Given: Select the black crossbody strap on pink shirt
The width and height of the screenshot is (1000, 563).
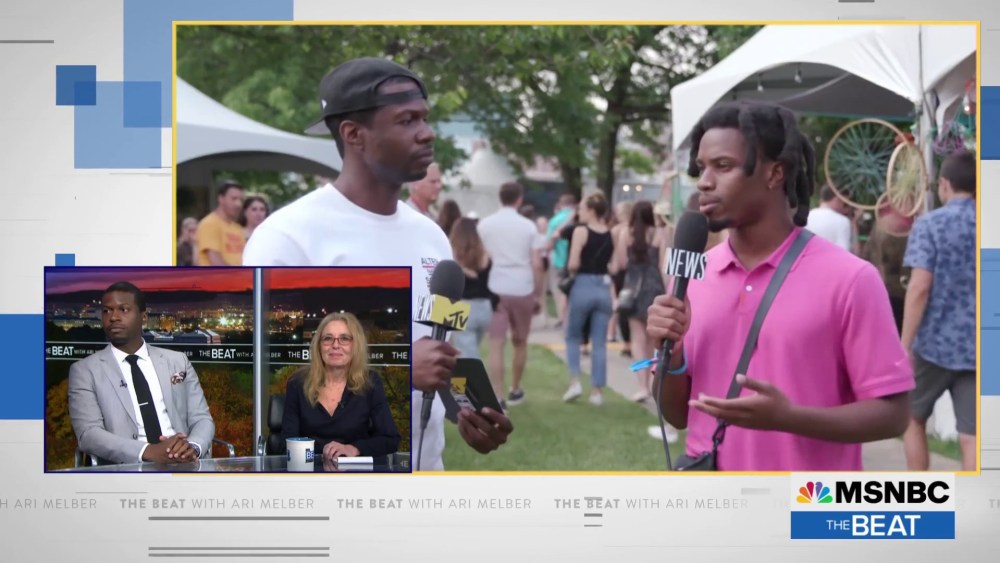Looking at the screenshot, I should click(x=760, y=320).
